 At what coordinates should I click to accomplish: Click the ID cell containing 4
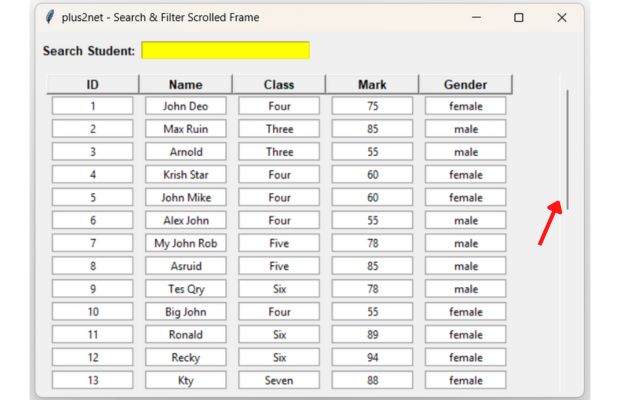click(93, 175)
